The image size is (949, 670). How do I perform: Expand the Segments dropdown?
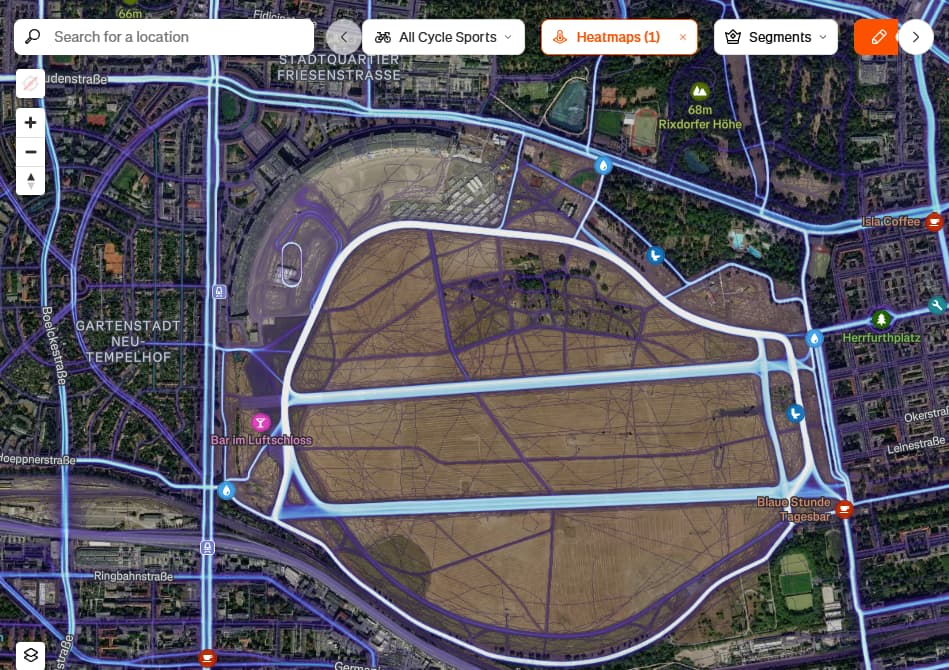pos(775,37)
